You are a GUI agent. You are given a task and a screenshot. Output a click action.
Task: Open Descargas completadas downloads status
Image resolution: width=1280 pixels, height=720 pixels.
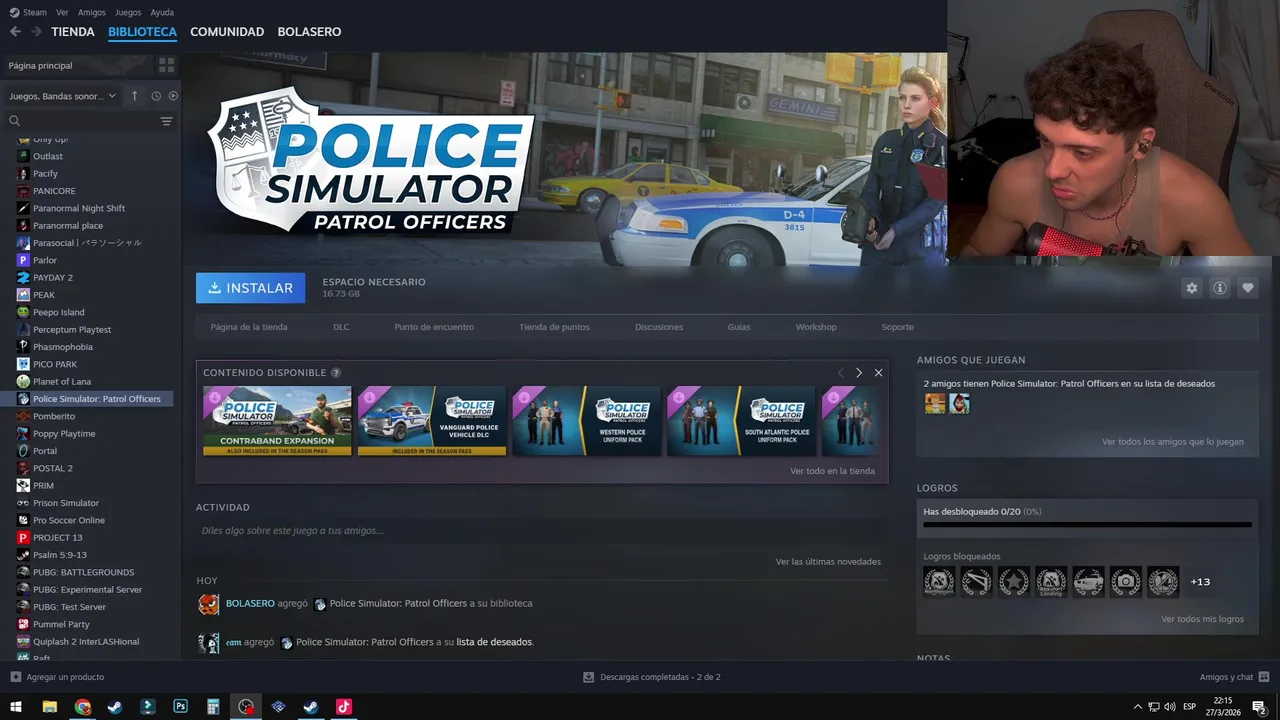tap(652, 677)
